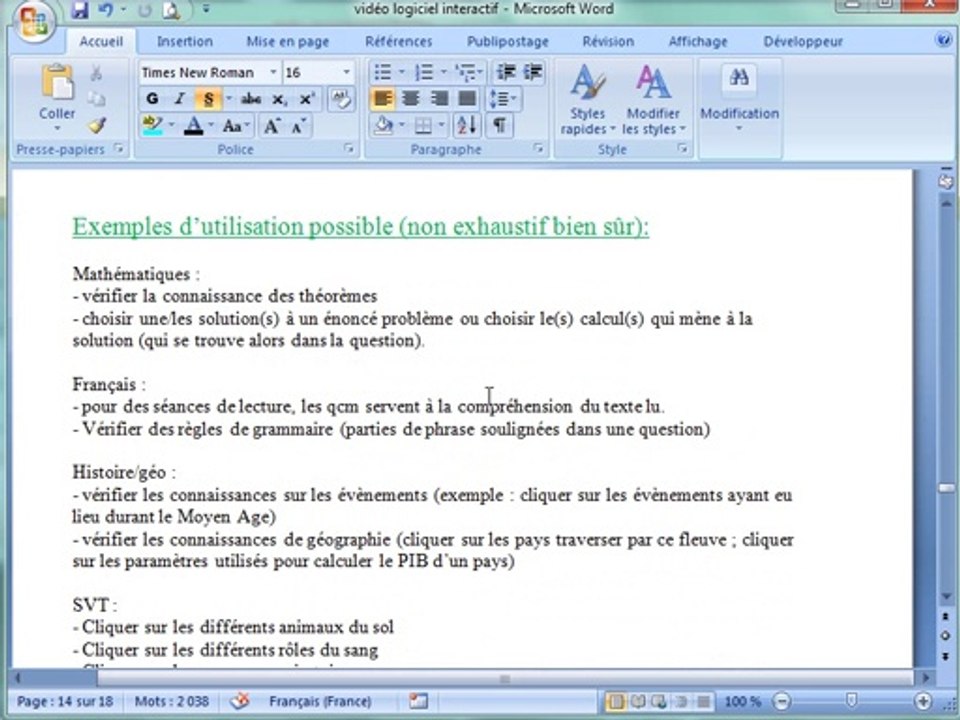Align text right
This screenshot has width=960, height=720.
click(438, 99)
